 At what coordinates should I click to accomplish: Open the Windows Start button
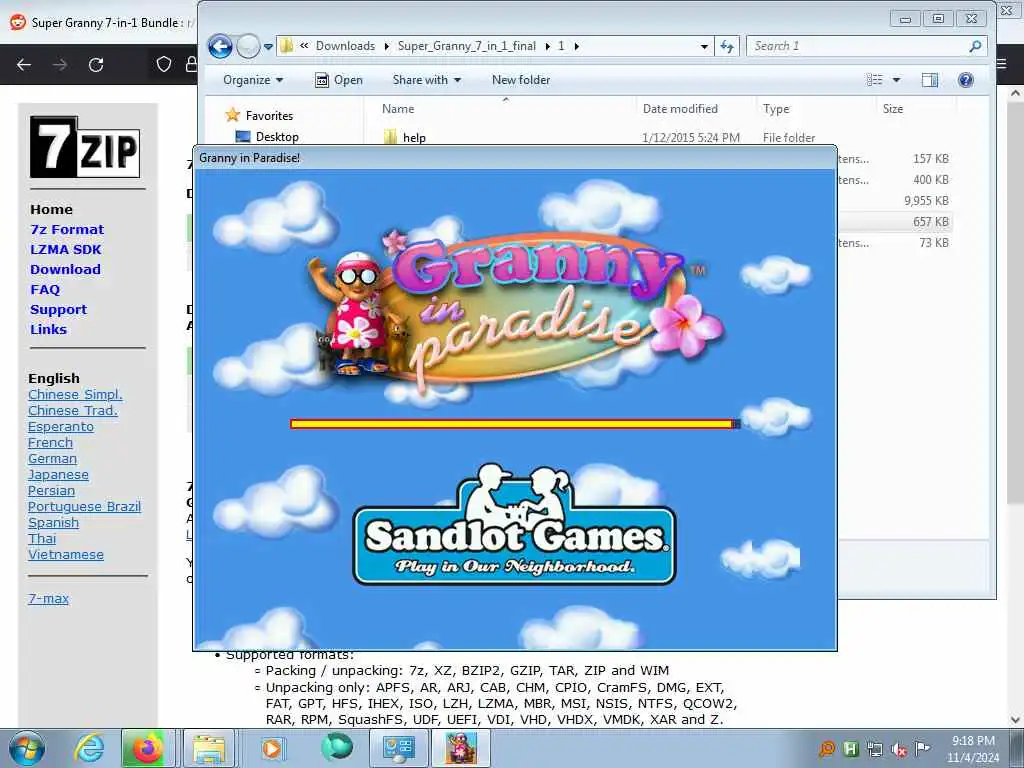point(27,748)
